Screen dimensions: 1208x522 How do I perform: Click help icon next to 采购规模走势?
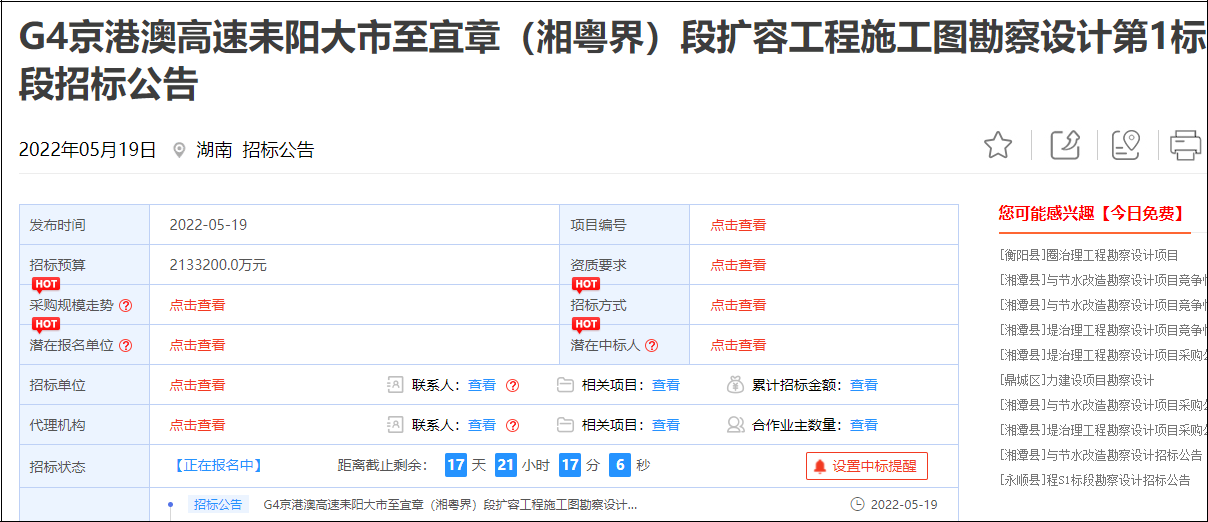point(126,305)
